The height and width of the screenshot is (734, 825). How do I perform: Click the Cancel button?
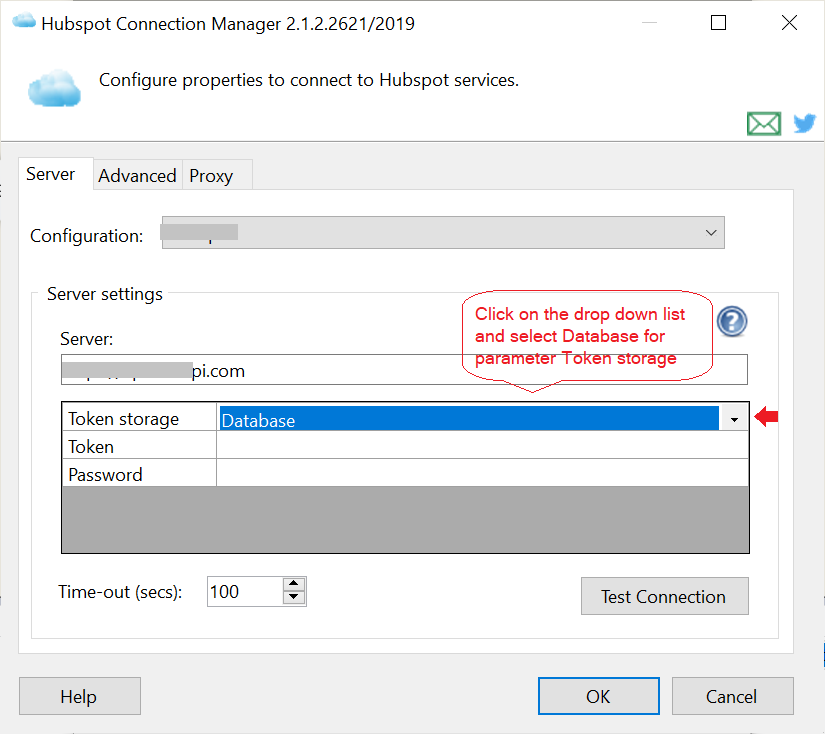click(732, 696)
